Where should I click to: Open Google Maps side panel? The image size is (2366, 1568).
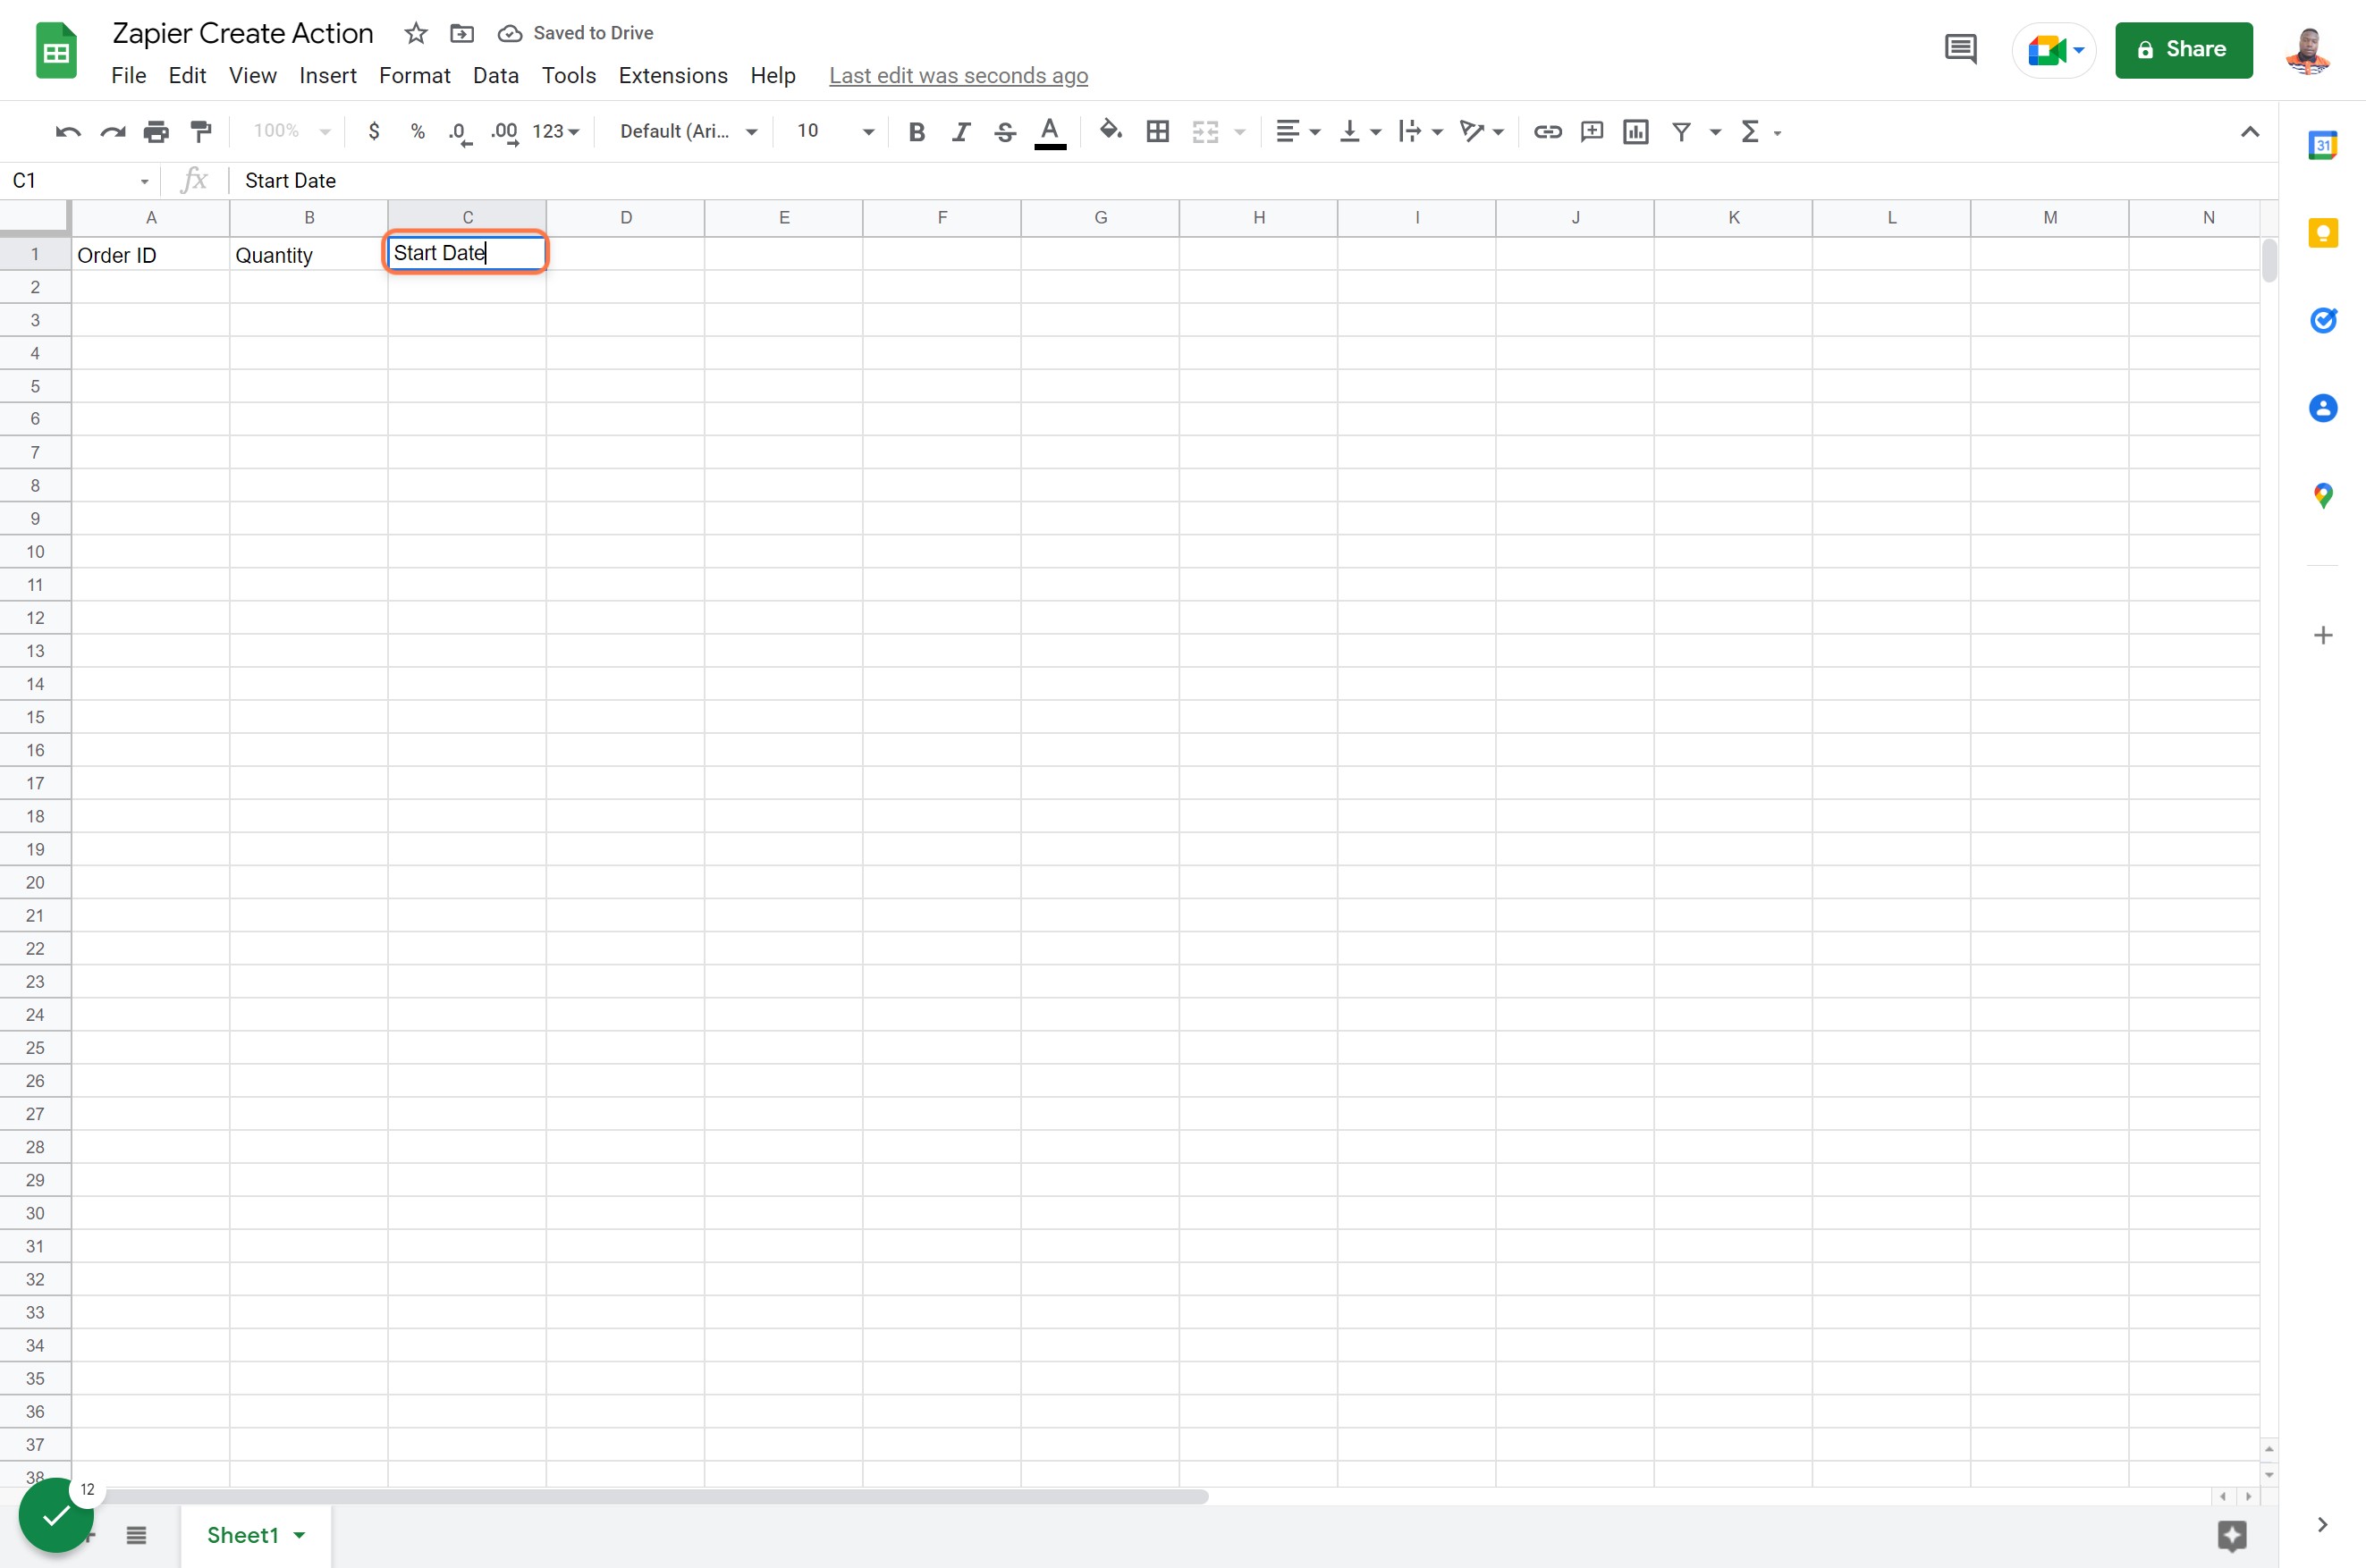2323,495
